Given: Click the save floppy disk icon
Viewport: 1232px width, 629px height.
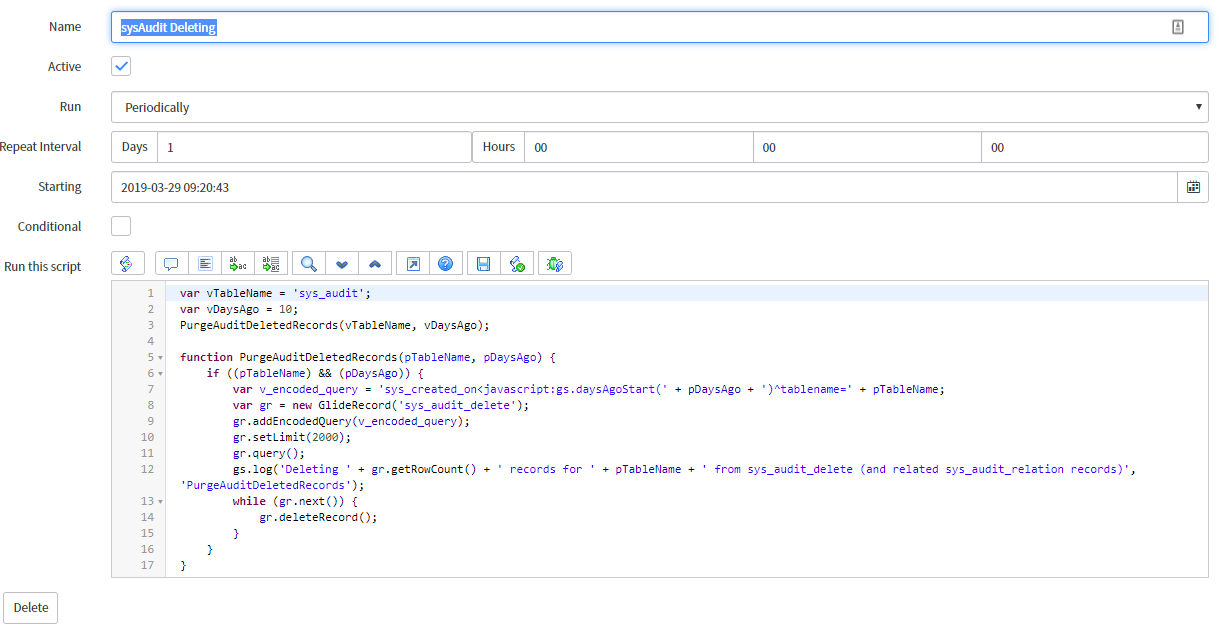Looking at the screenshot, I should 484,264.
